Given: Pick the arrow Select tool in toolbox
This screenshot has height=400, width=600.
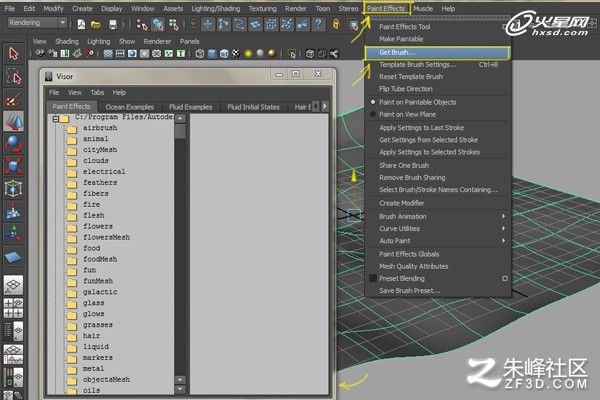Looking at the screenshot, I should coord(13,53).
